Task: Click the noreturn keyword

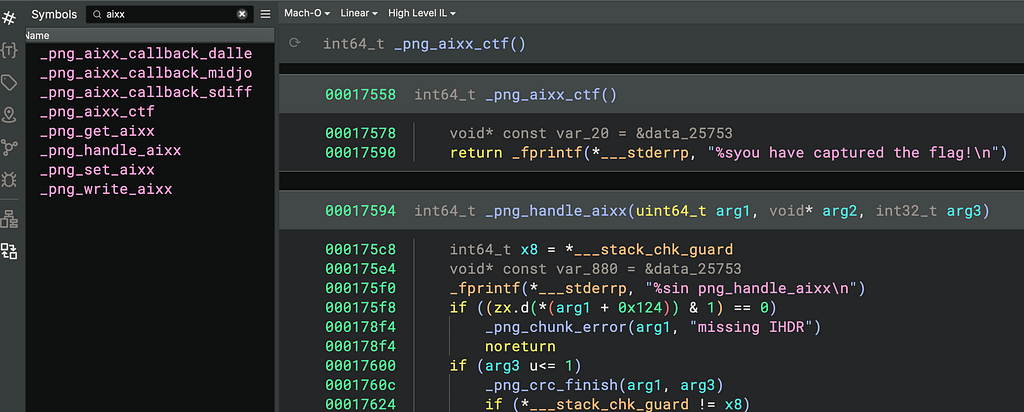Action: pyautogui.click(x=520, y=346)
